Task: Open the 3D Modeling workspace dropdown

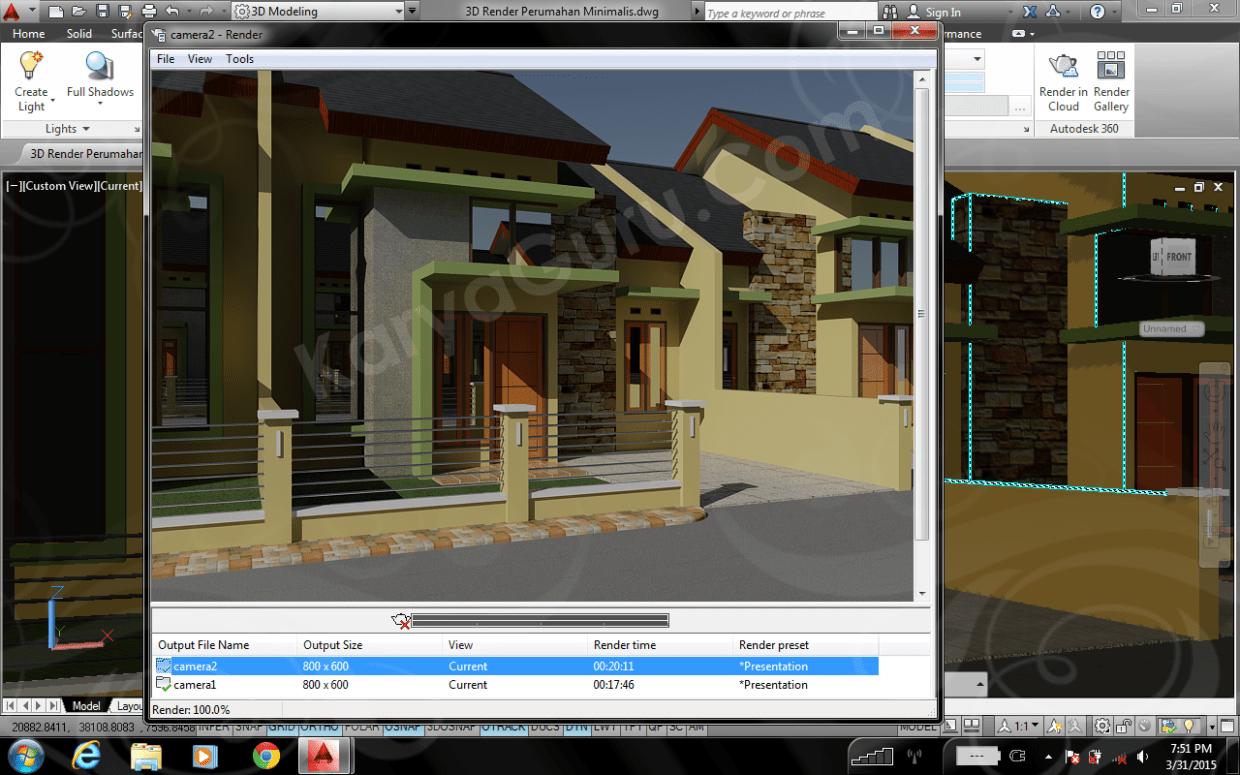Action: [x=318, y=12]
